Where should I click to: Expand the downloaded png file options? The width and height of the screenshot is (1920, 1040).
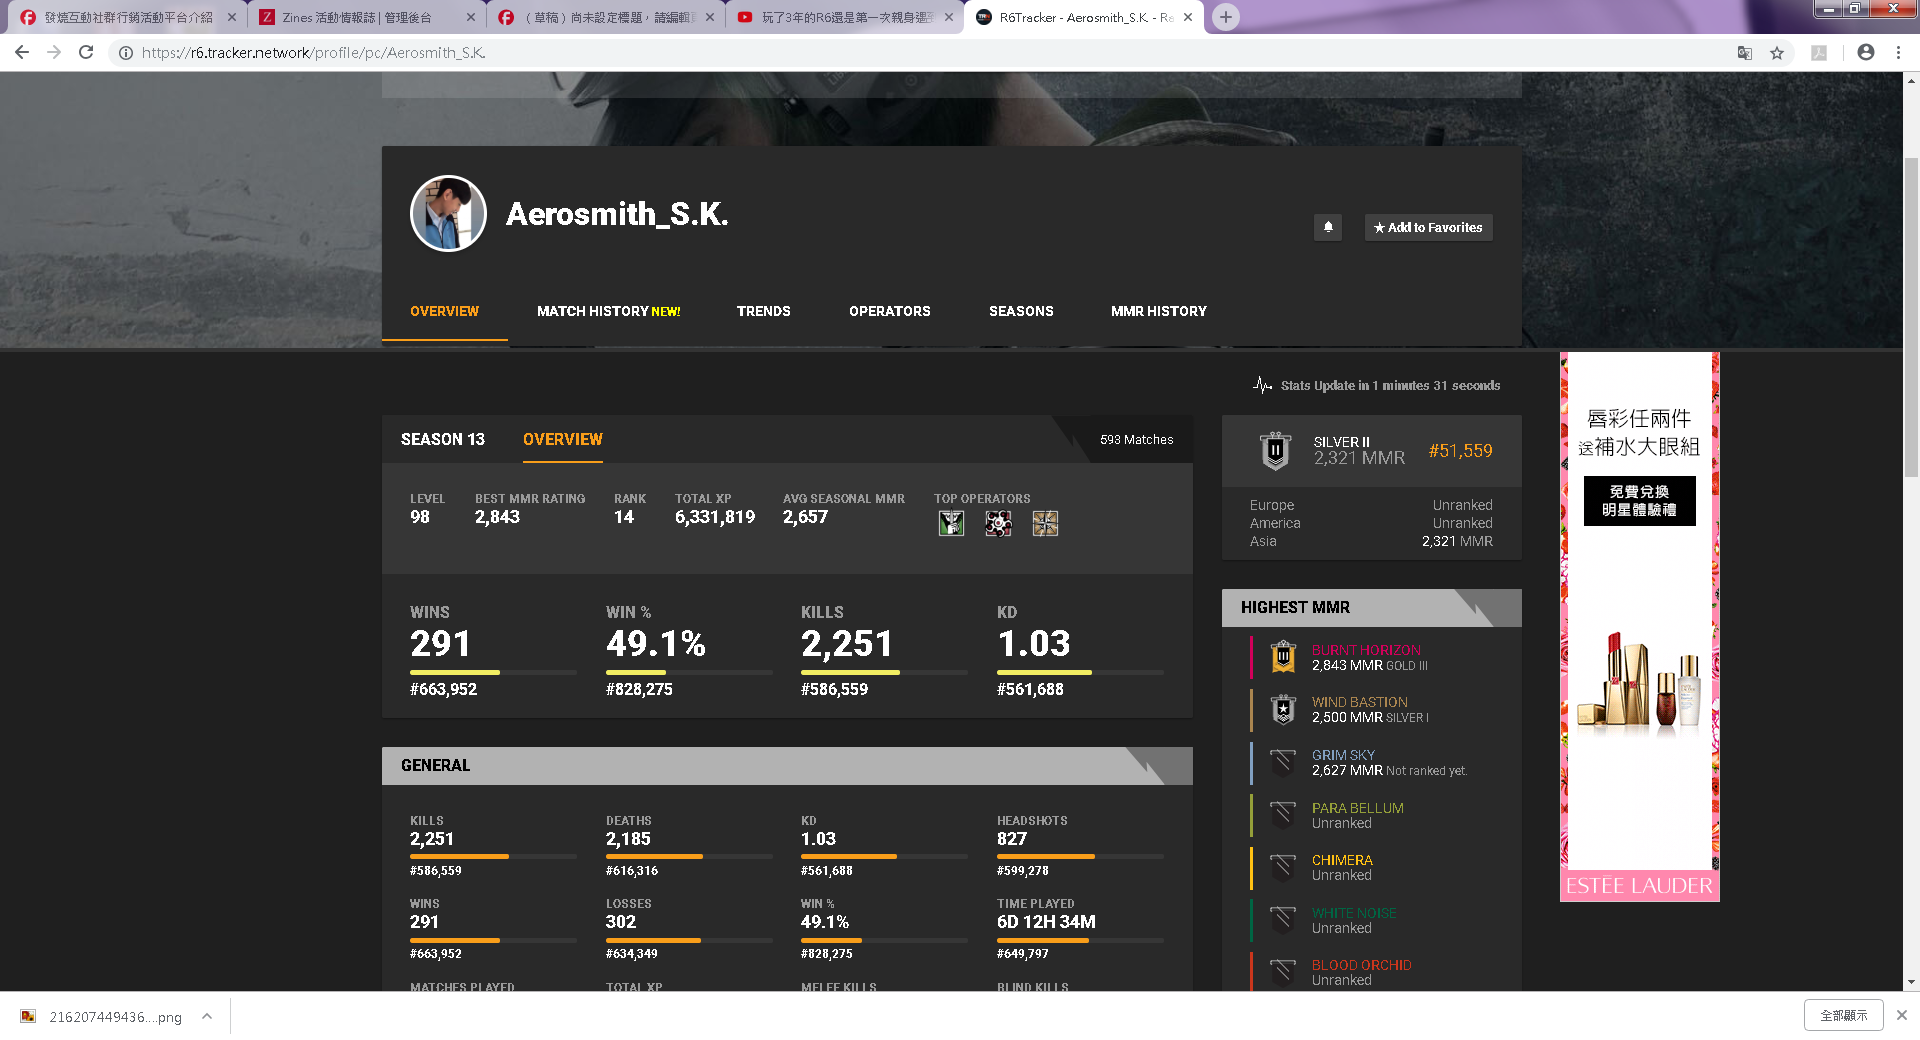[x=207, y=1016]
